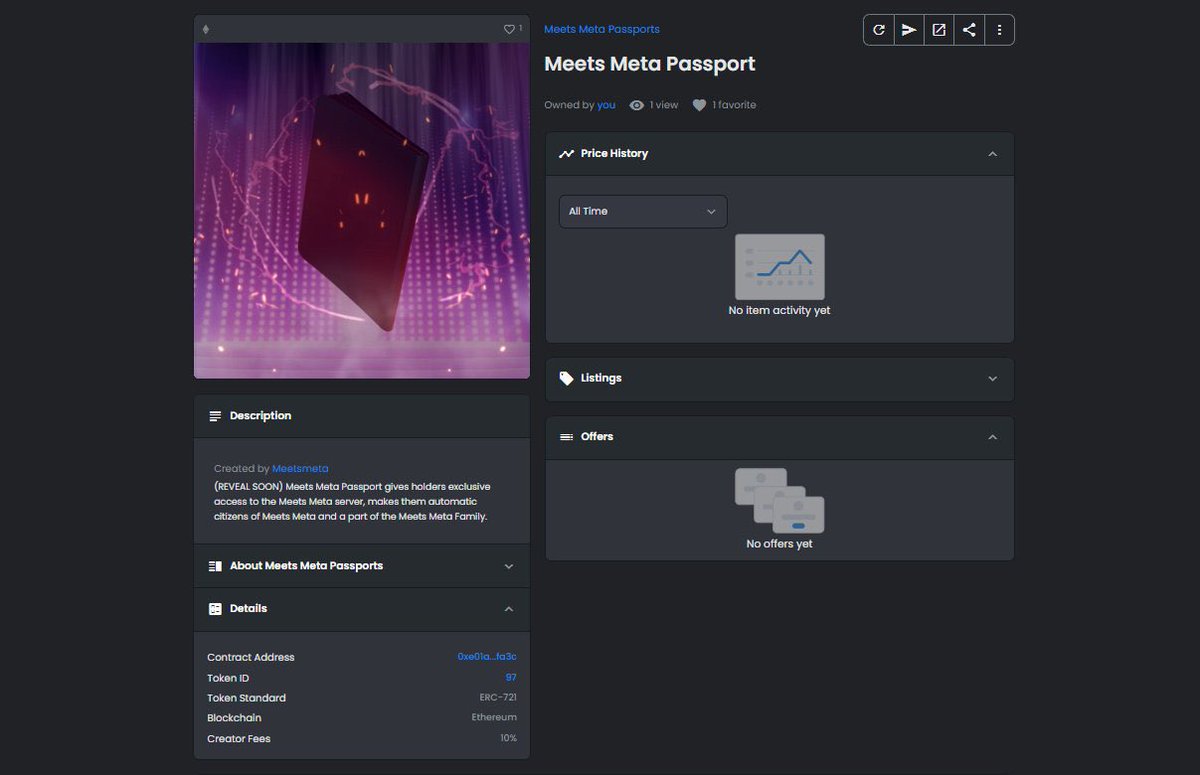Image resolution: width=1200 pixels, height=775 pixels.
Task: Click the heart favorite icon above image
Action: 509,29
